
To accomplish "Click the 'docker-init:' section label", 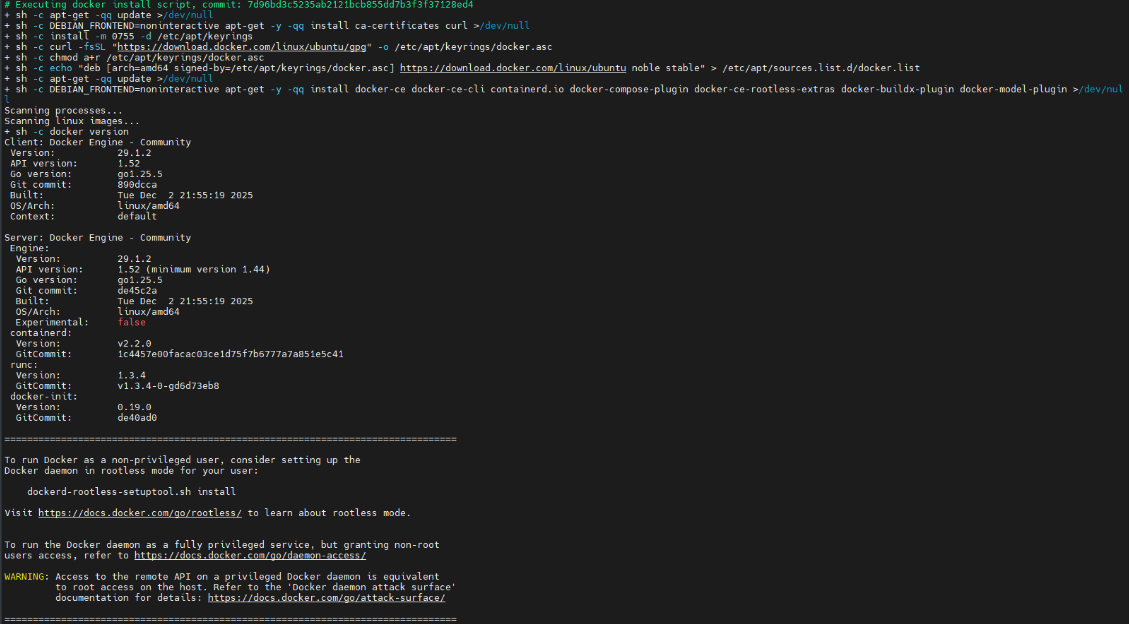I will (x=44, y=397).
